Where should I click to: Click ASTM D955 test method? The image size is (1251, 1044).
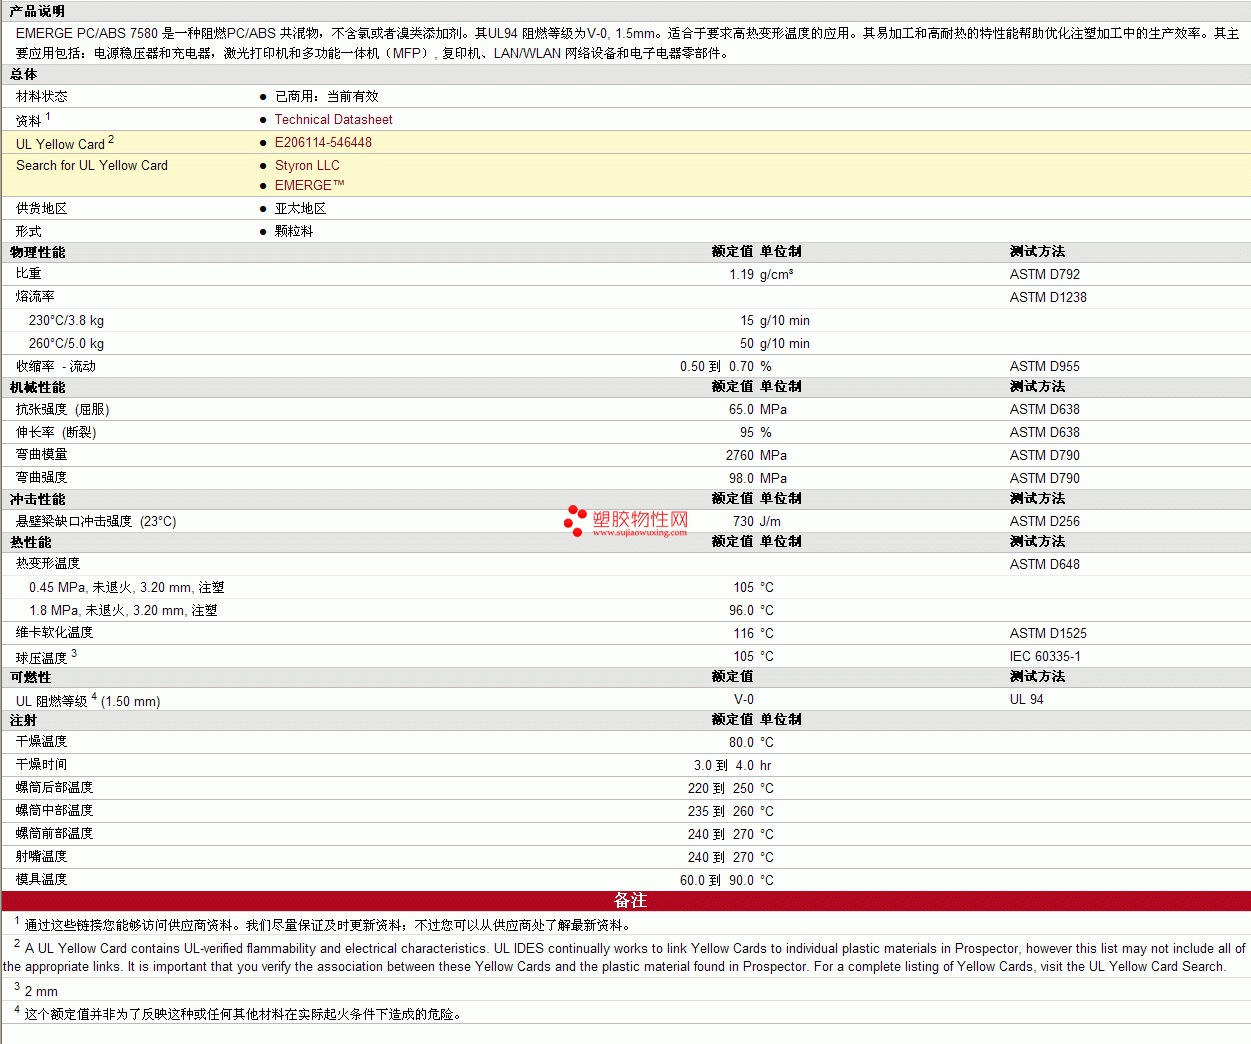(1044, 366)
